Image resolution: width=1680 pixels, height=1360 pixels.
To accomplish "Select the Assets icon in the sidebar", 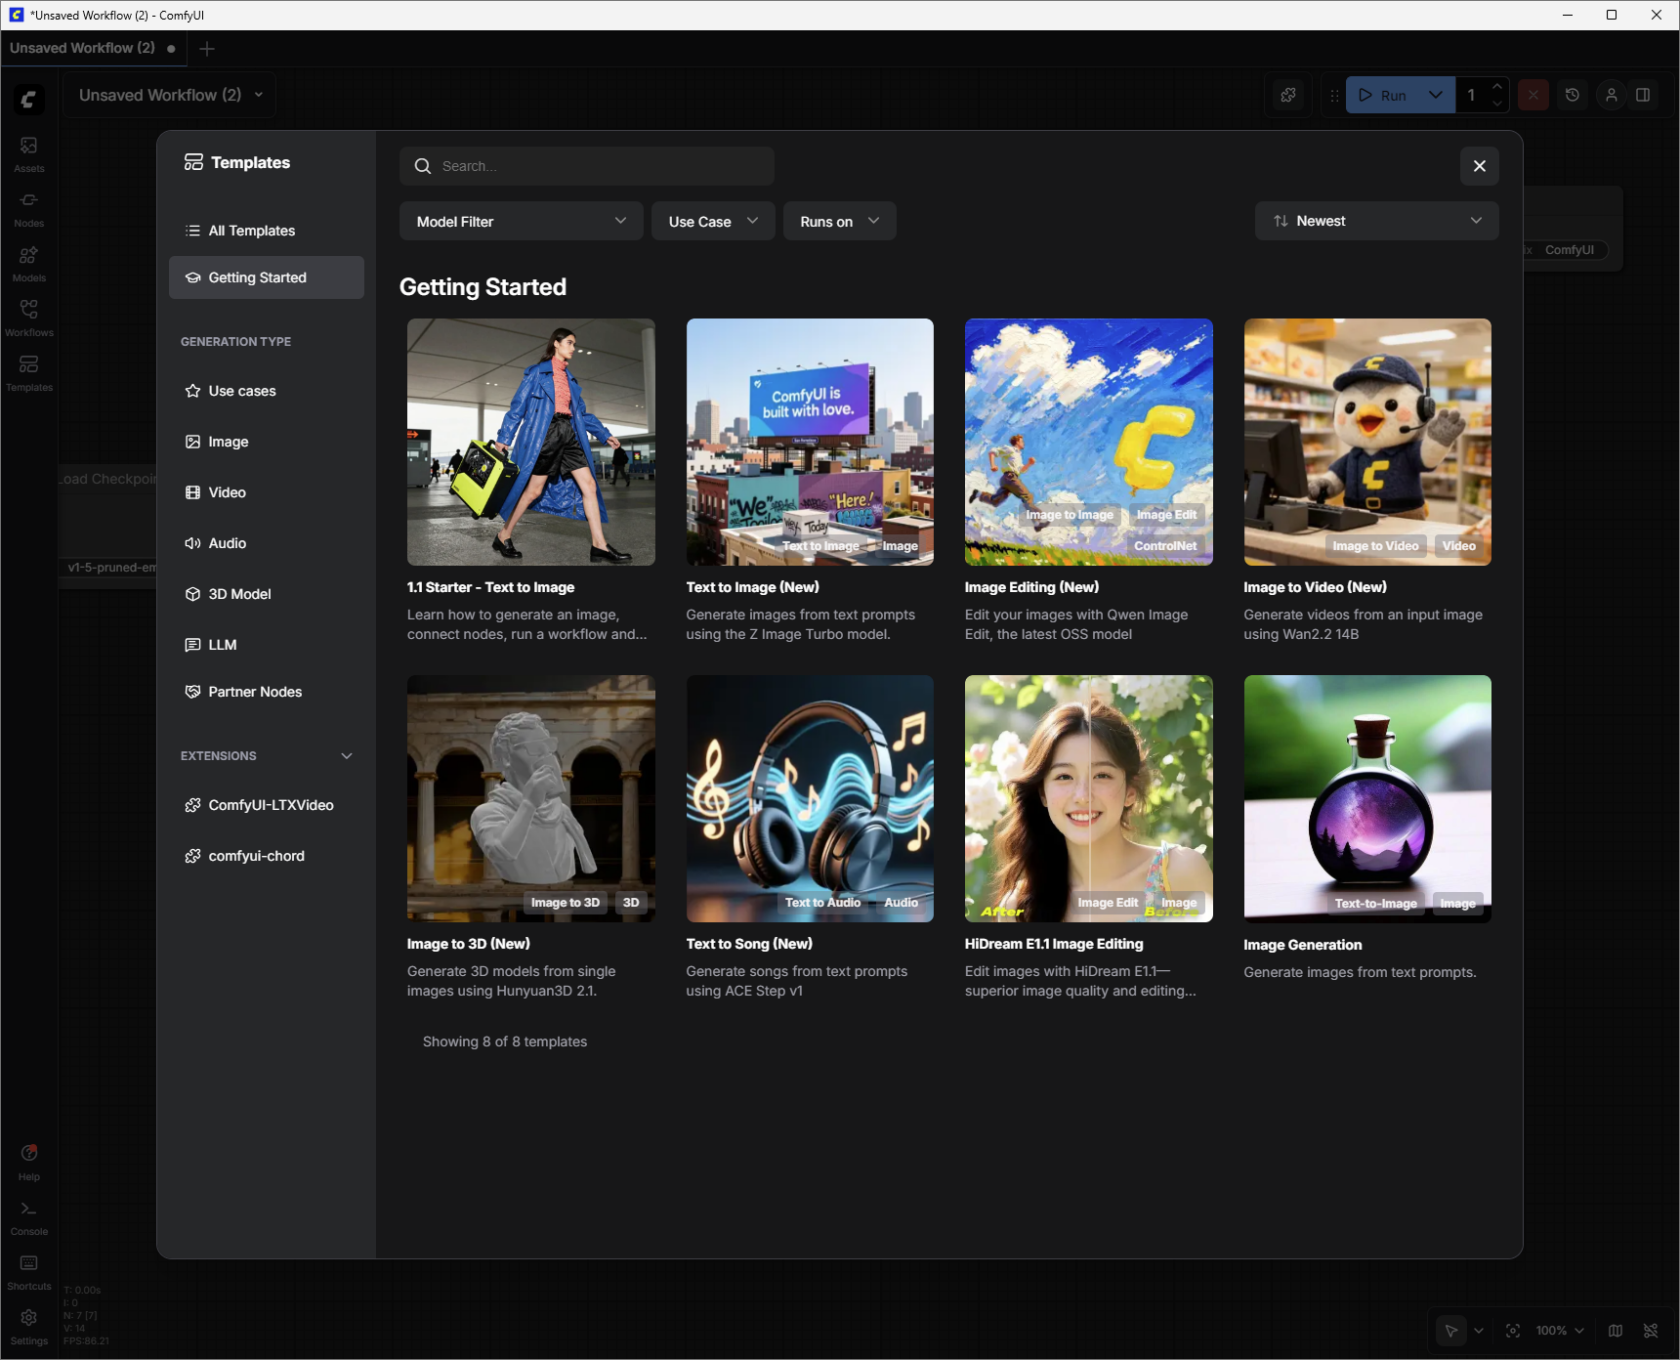I will [x=28, y=152].
